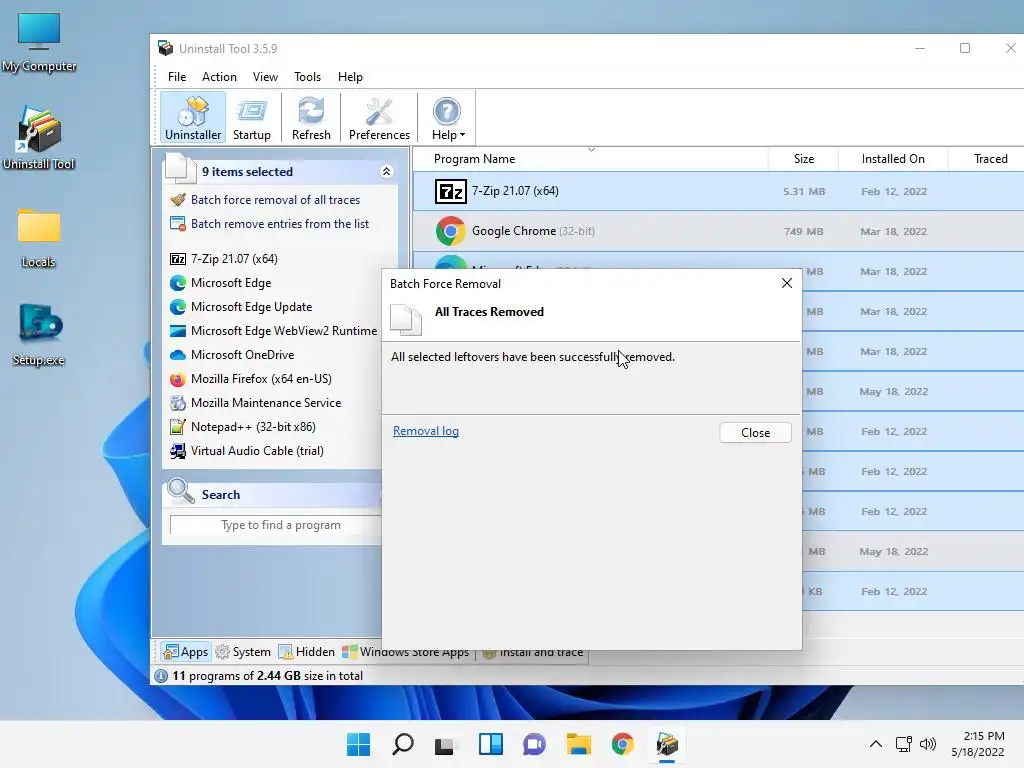
Task: Open the Locals folder on the desktop
Action: tap(39, 238)
